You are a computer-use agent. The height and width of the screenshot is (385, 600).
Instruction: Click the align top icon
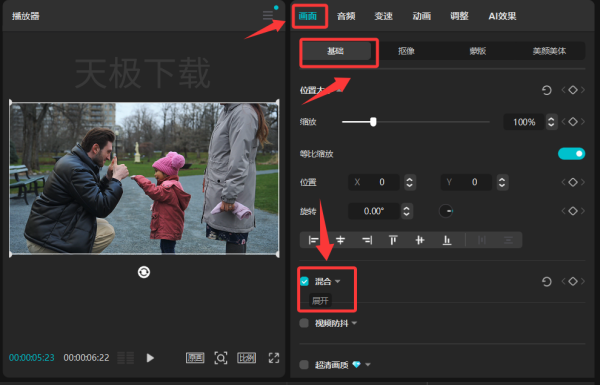point(393,240)
